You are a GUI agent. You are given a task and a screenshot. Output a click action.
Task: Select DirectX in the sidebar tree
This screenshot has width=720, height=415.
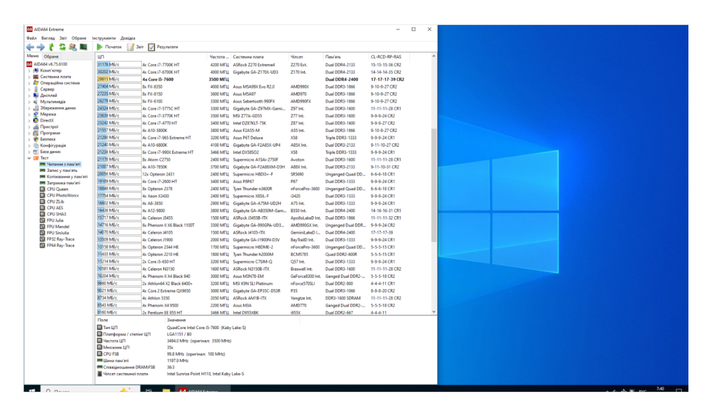click(x=44, y=120)
